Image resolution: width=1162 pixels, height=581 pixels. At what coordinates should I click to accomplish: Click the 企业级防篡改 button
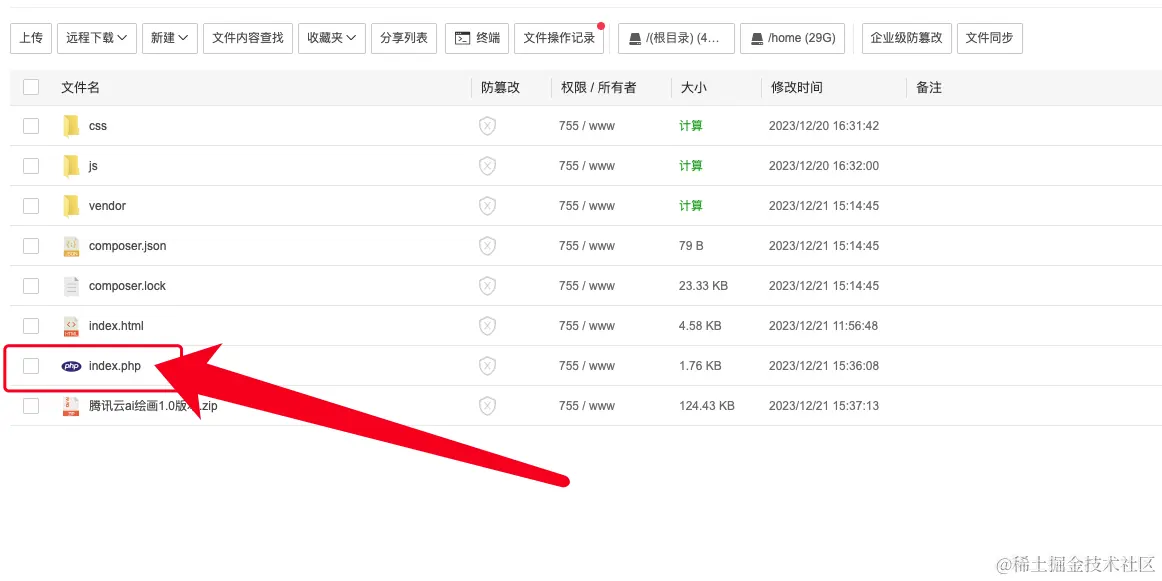[x=907, y=38]
